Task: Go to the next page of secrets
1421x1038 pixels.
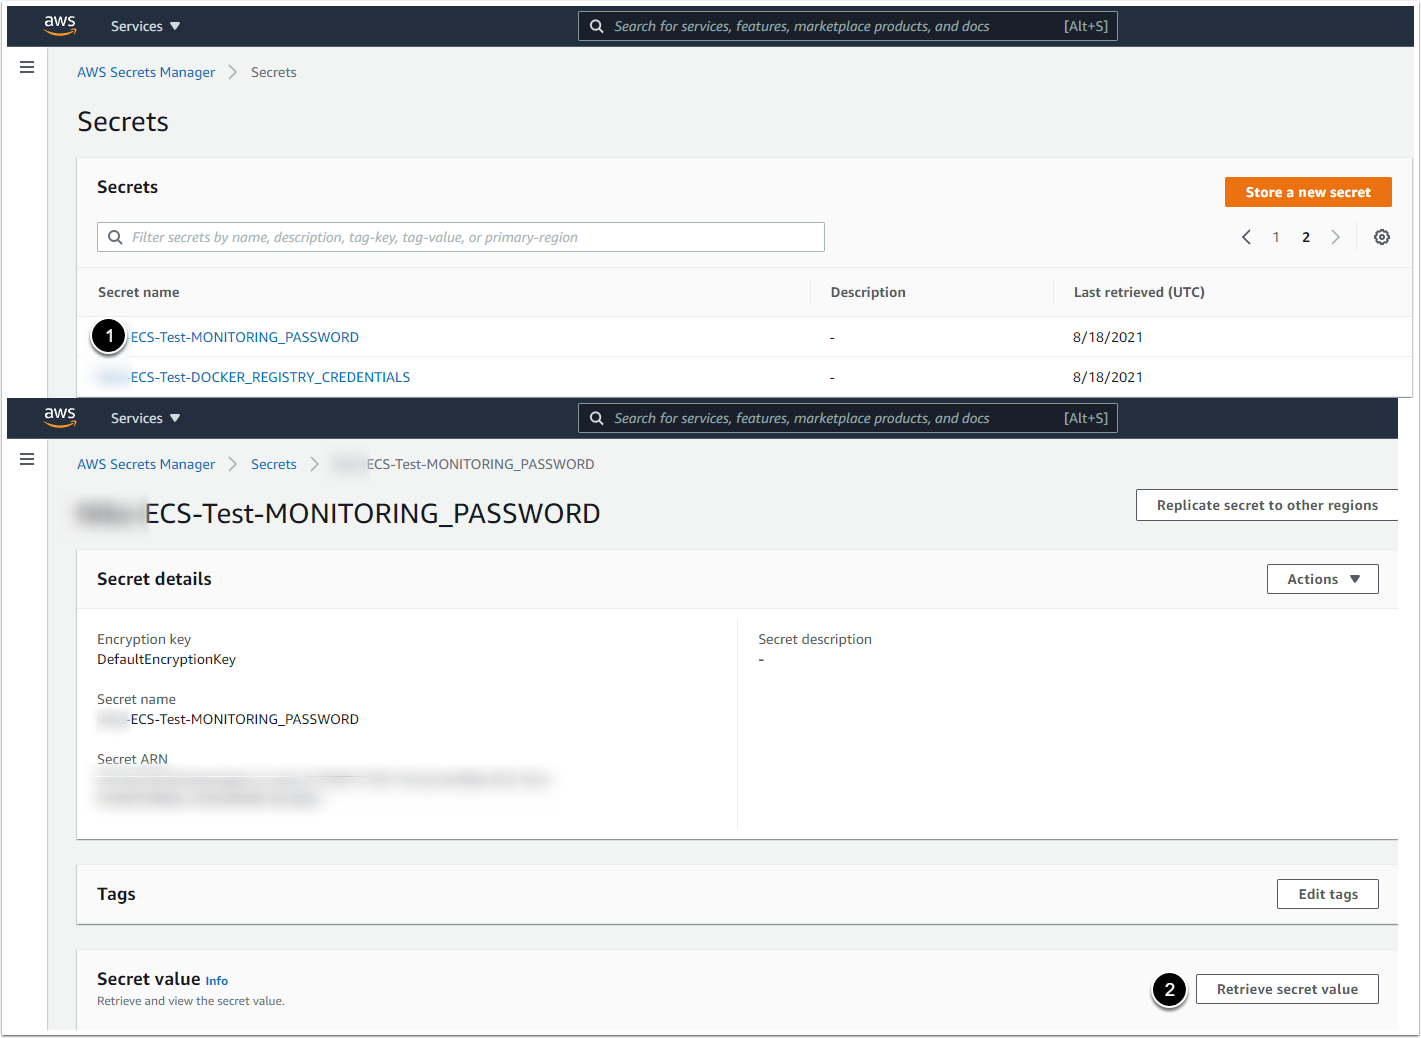Action: point(1335,237)
